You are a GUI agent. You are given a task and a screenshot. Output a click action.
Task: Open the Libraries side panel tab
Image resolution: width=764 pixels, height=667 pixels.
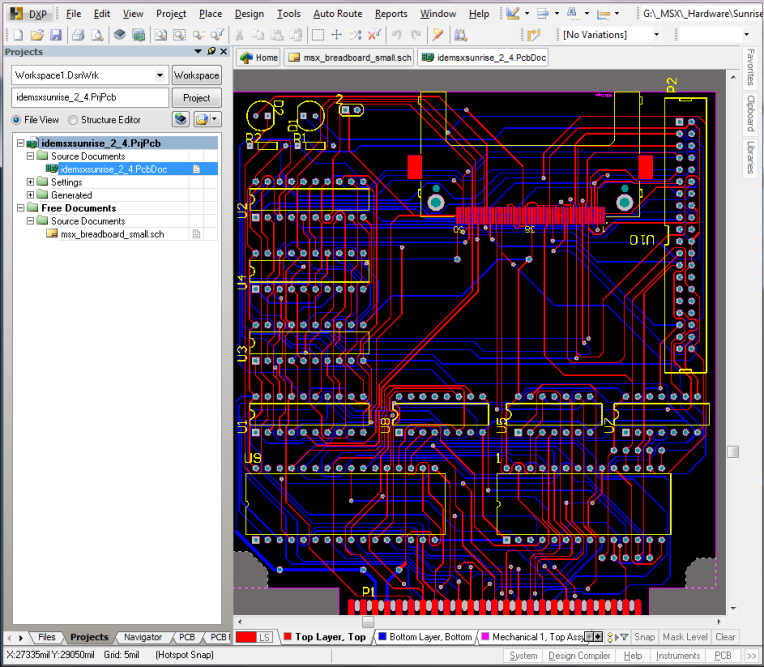(751, 157)
